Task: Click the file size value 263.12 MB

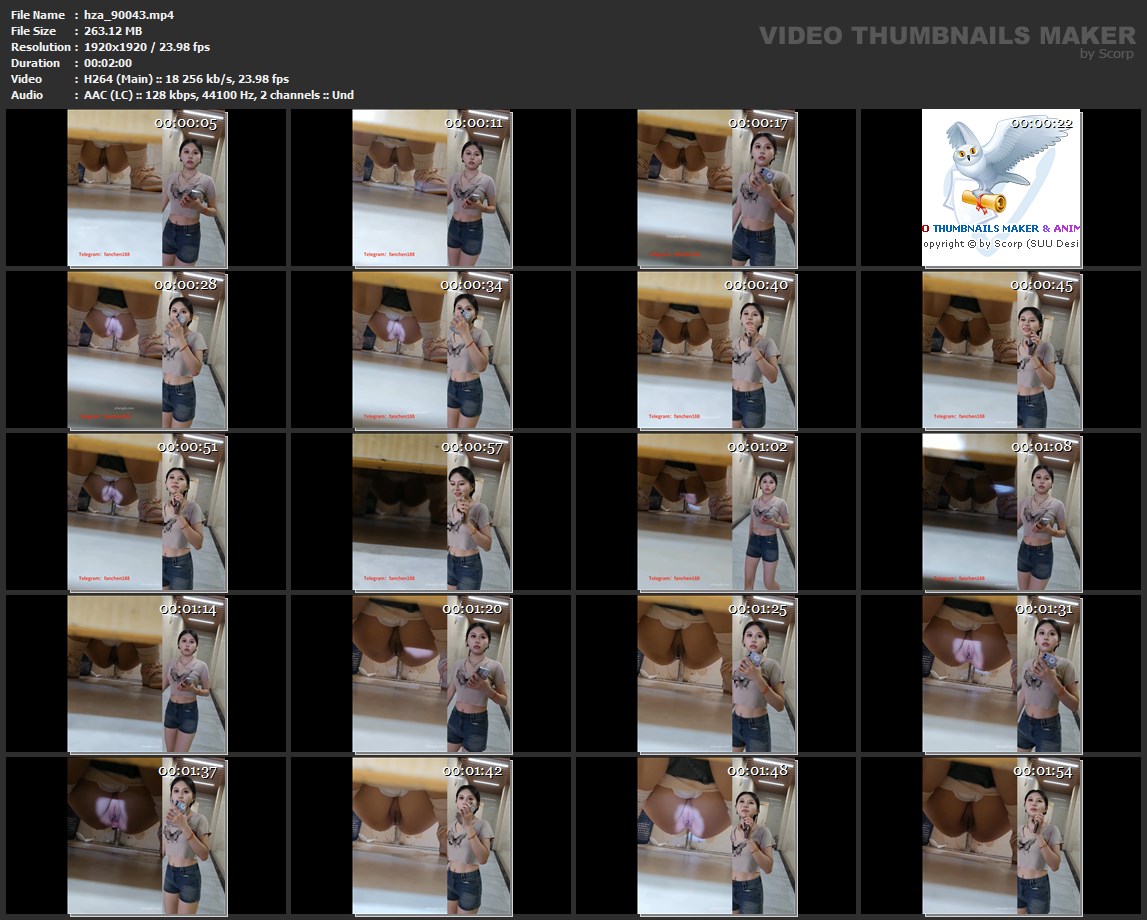Action: [113, 31]
